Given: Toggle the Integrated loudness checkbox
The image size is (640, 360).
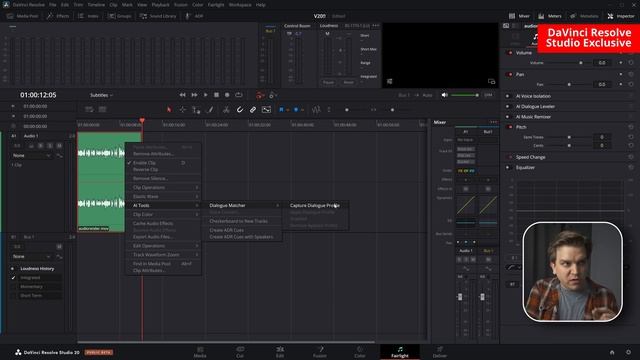Looking at the screenshot, I should (13, 278).
